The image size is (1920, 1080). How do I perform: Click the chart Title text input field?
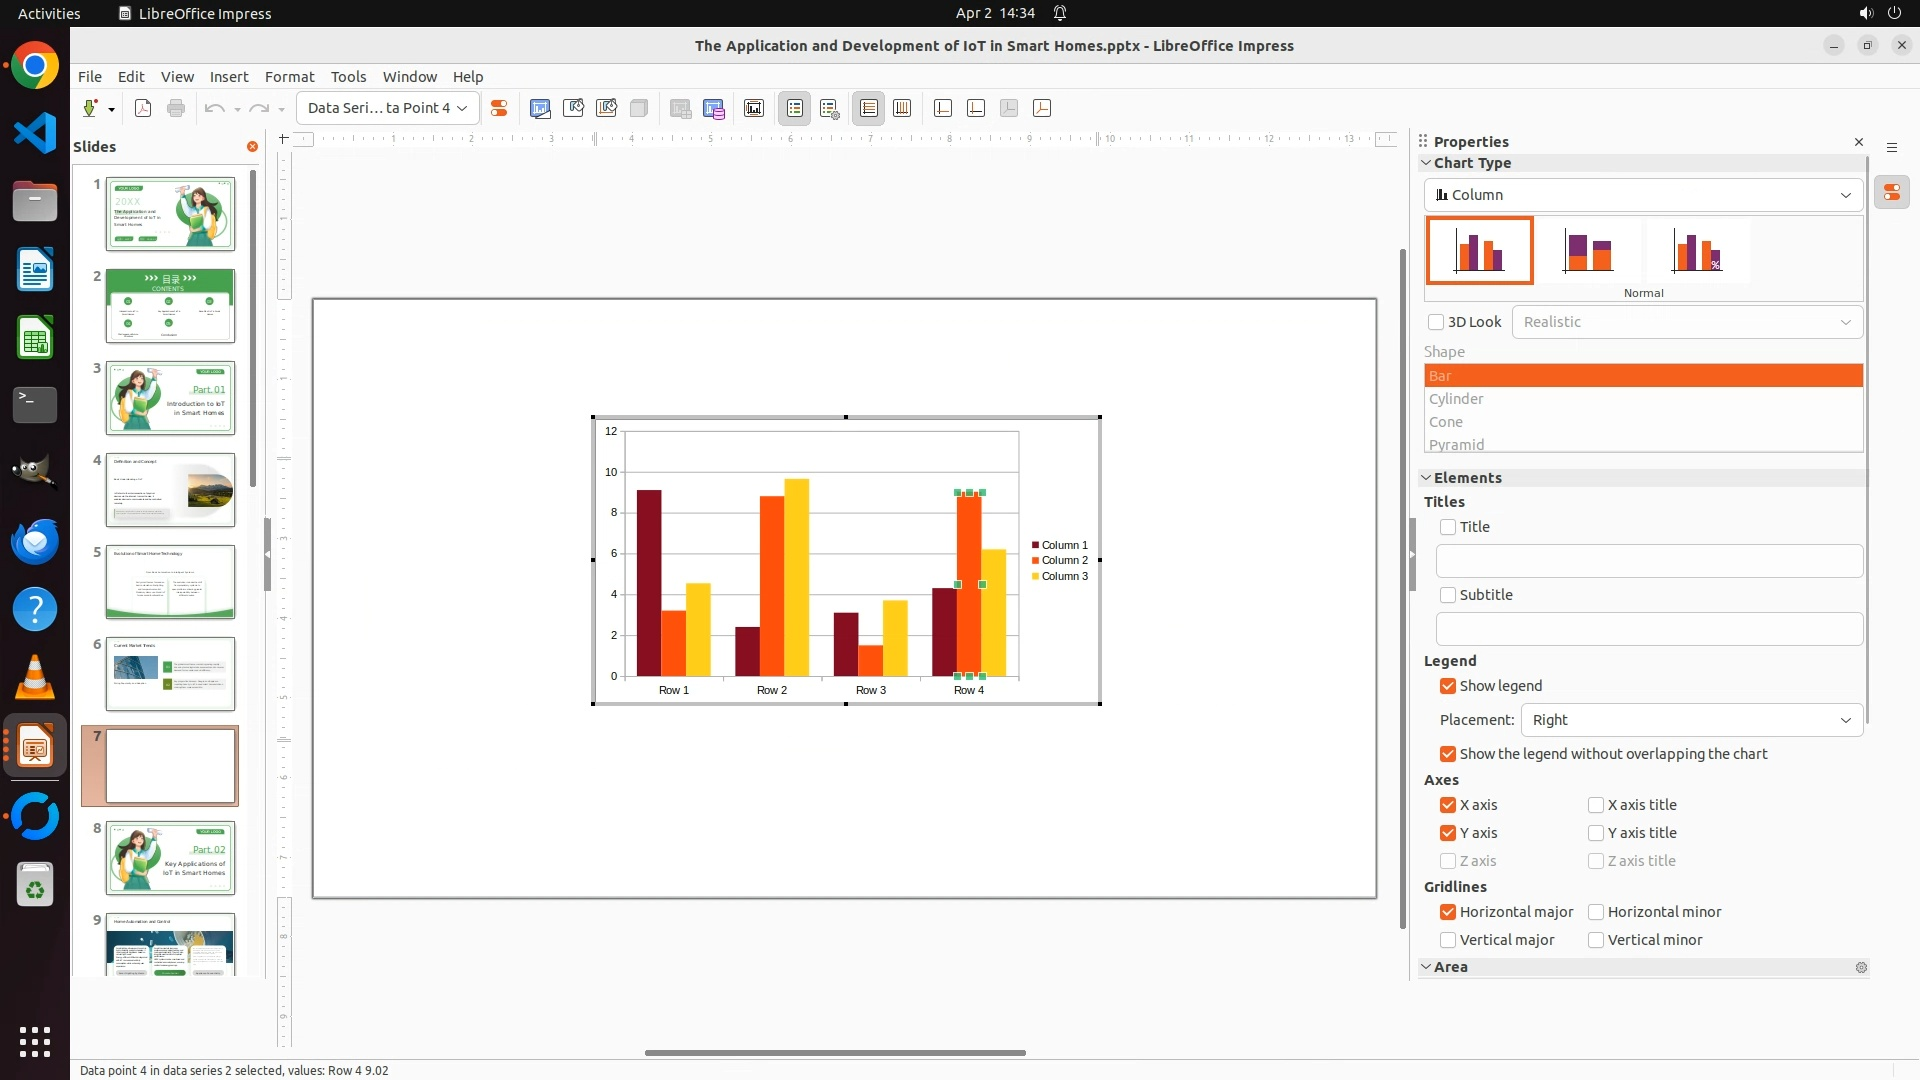[x=1649, y=561]
